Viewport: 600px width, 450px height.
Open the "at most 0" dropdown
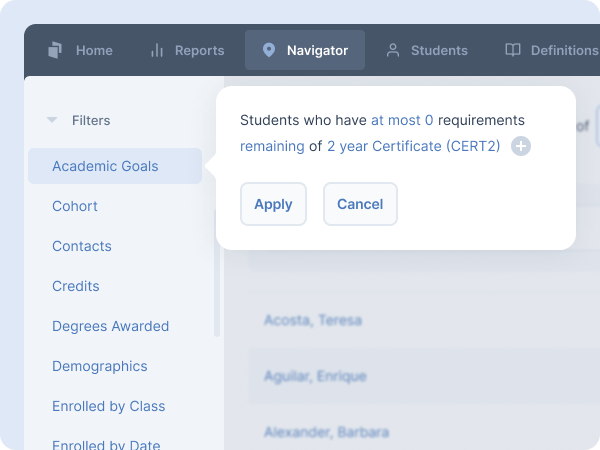coord(402,120)
